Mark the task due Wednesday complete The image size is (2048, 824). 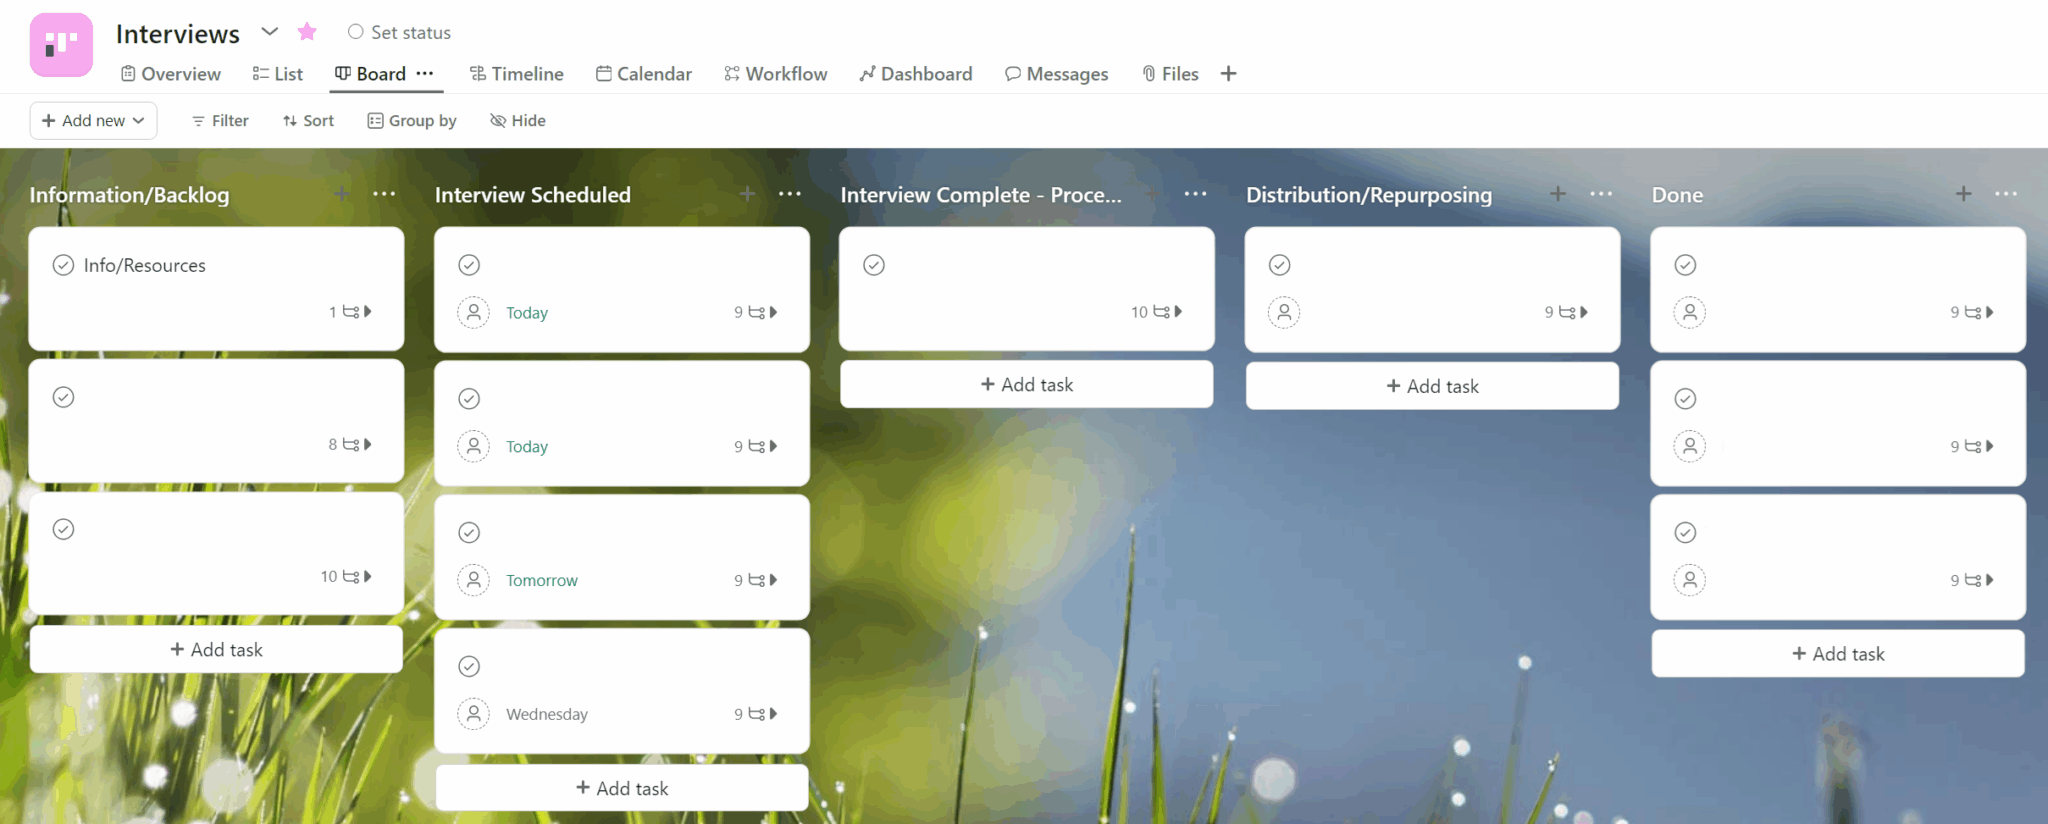tap(469, 667)
